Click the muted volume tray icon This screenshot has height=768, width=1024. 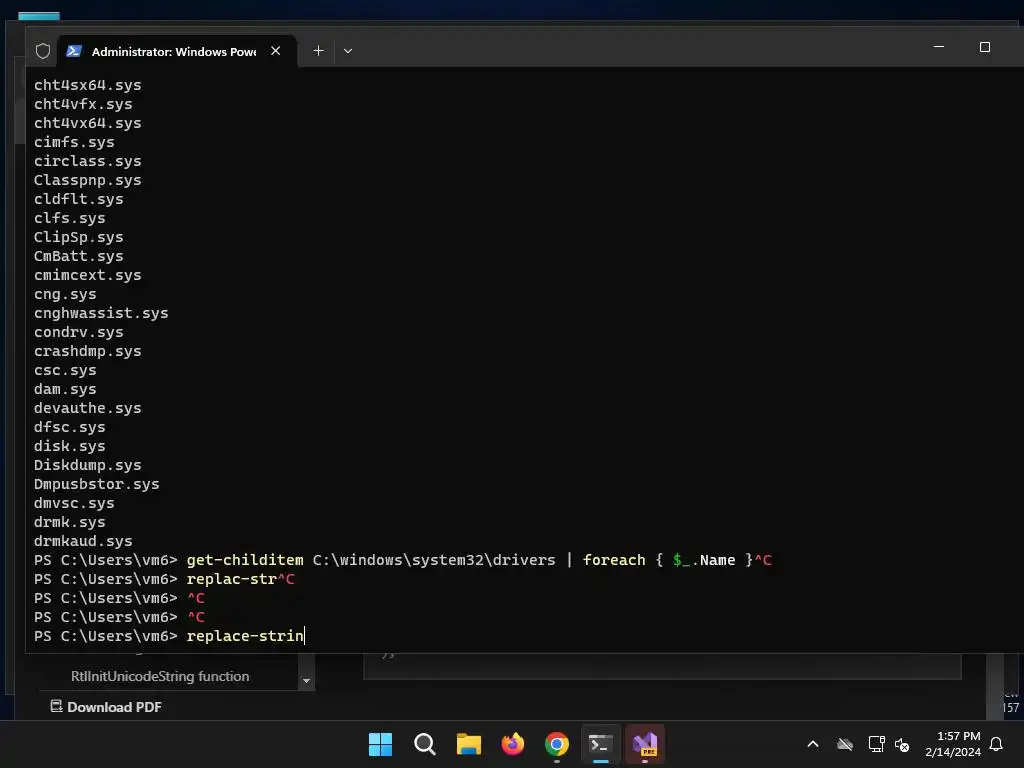902,744
